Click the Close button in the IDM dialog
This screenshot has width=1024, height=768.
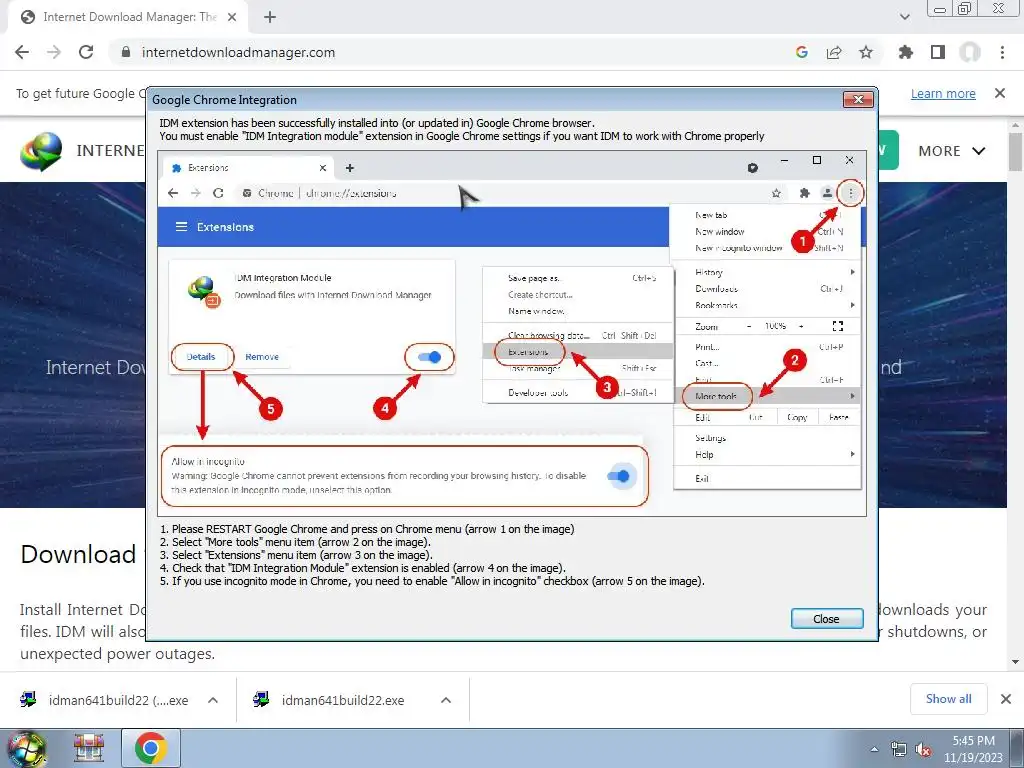pyautogui.click(x=827, y=618)
